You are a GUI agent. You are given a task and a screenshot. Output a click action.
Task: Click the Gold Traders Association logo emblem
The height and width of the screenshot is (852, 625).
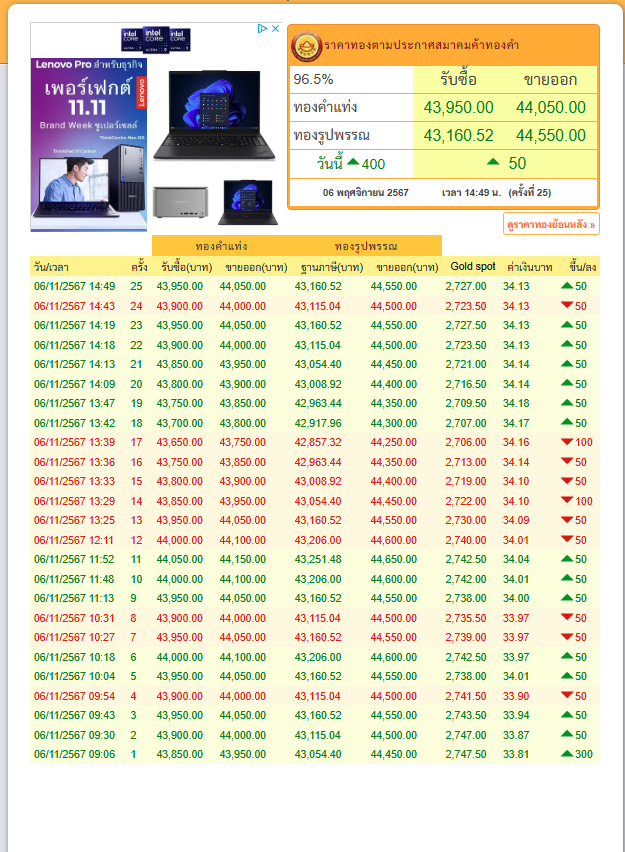(x=306, y=46)
